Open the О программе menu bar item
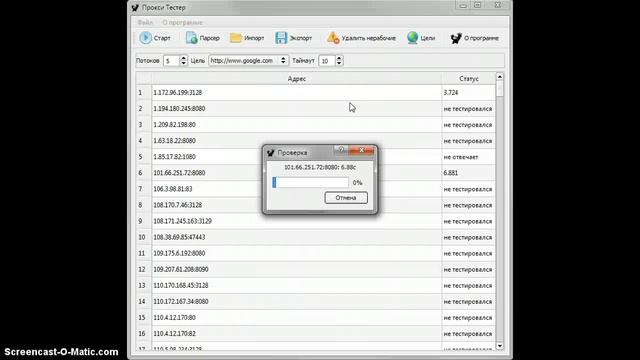This screenshot has height=360, width=640. point(182,22)
